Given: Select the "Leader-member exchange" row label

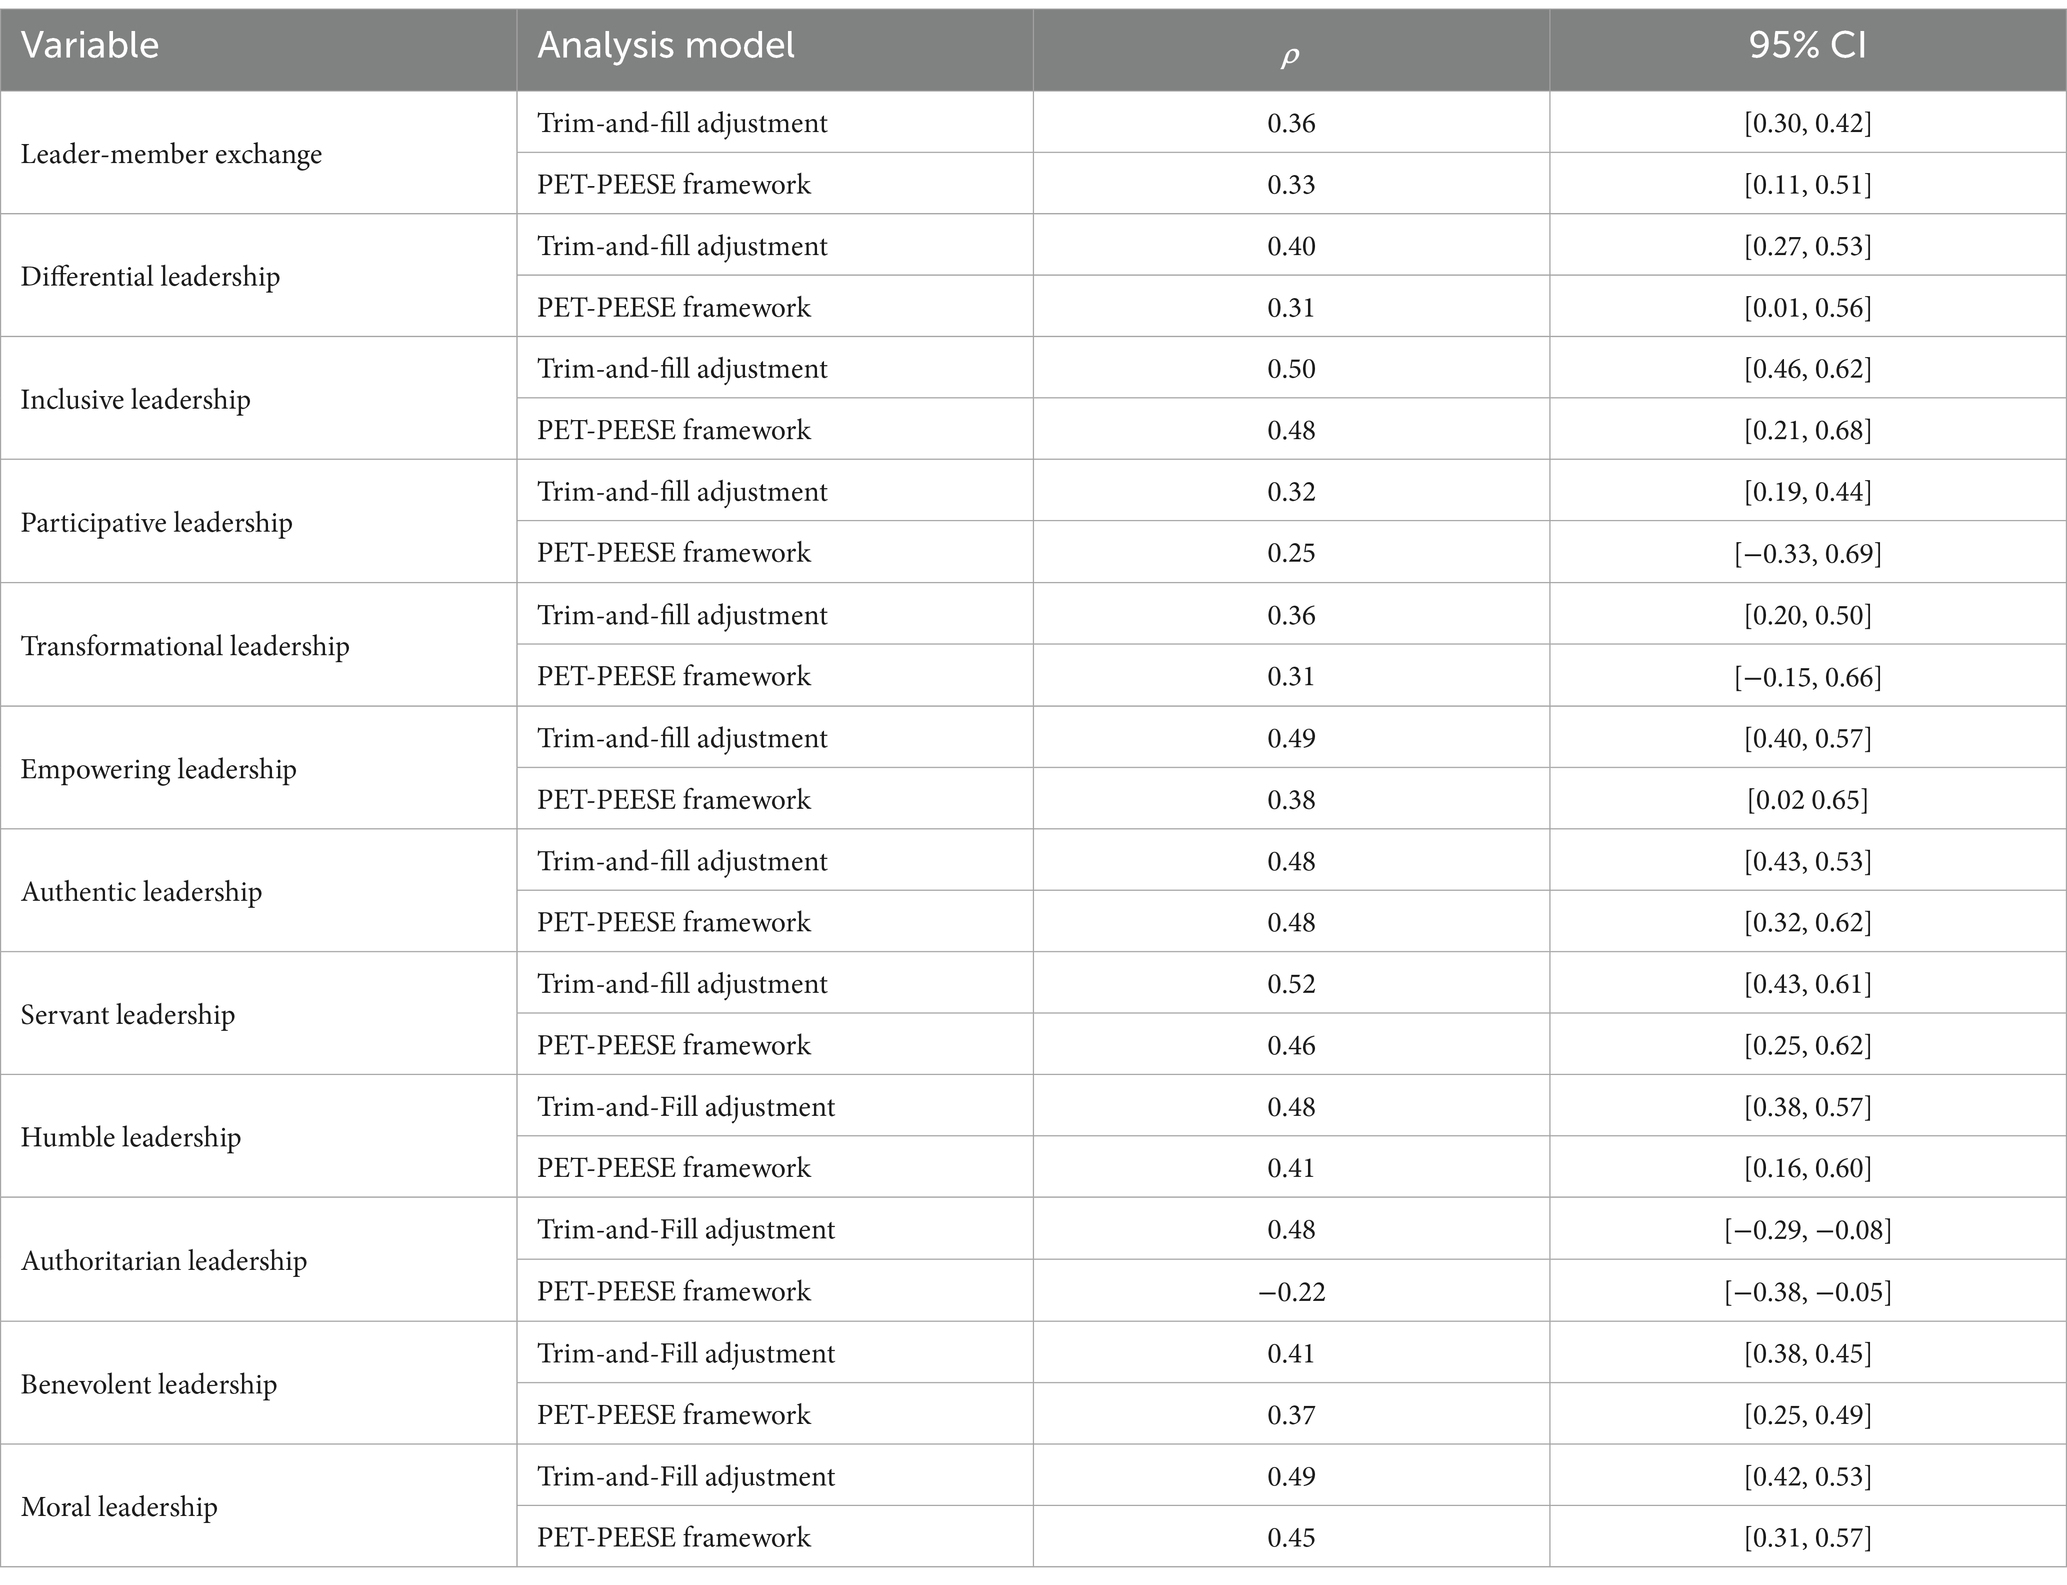Looking at the screenshot, I should click(171, 154).
